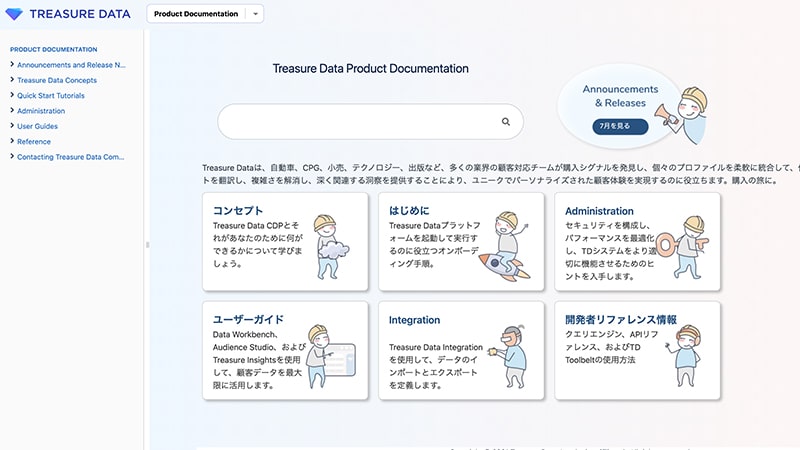
Task: Expand the User Guides chevron
Action: tap(12, 126)
